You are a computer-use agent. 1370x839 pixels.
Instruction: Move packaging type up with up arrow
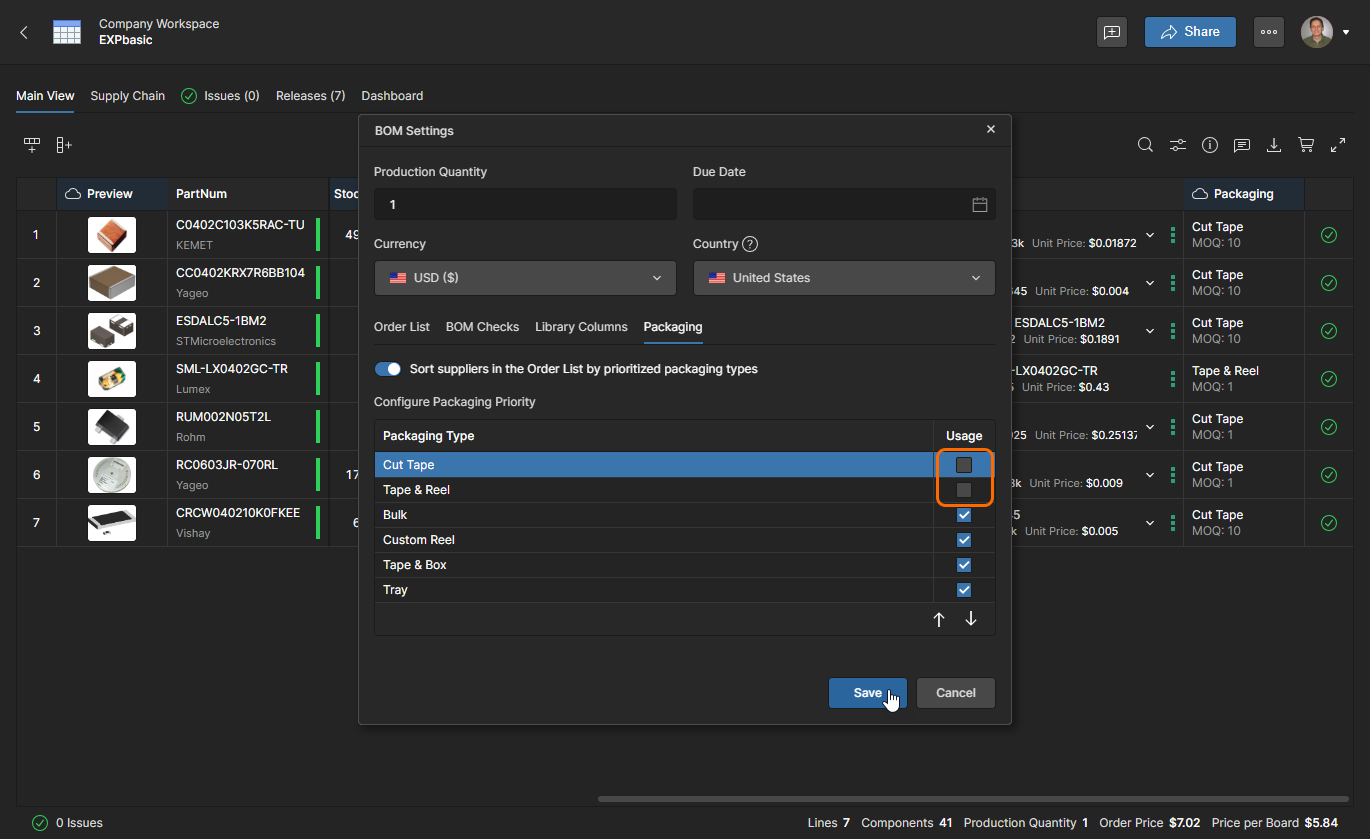(939, 619)
